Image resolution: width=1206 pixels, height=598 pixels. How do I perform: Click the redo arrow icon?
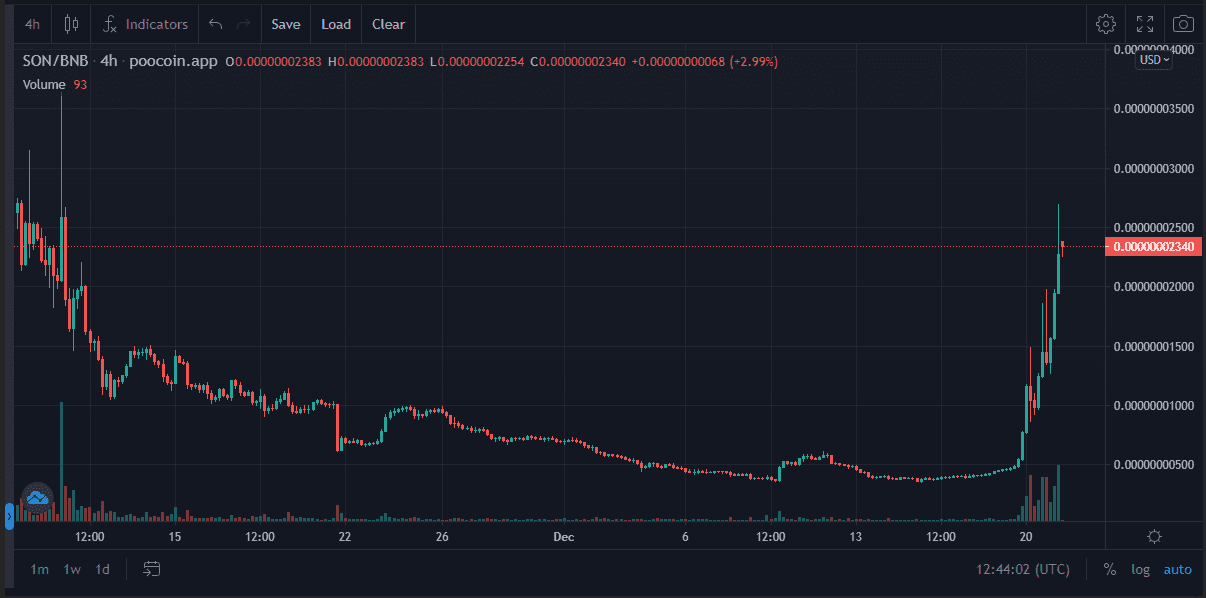click(x=243, y=23)
